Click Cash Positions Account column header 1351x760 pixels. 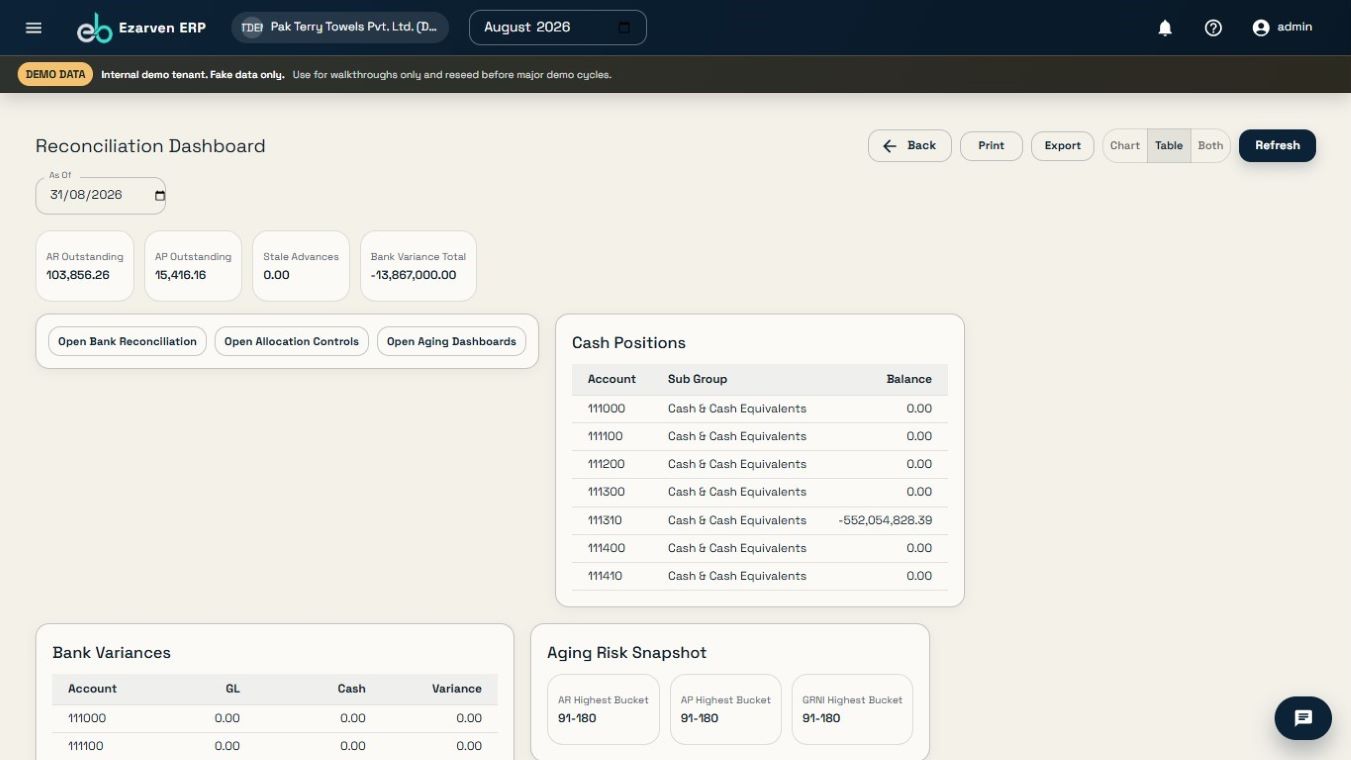pos(612,380)
